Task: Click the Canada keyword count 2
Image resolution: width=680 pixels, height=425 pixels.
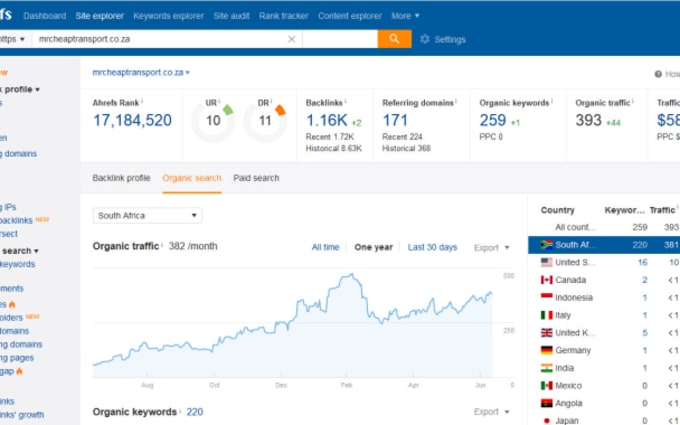Action: (x=645, y=280)
